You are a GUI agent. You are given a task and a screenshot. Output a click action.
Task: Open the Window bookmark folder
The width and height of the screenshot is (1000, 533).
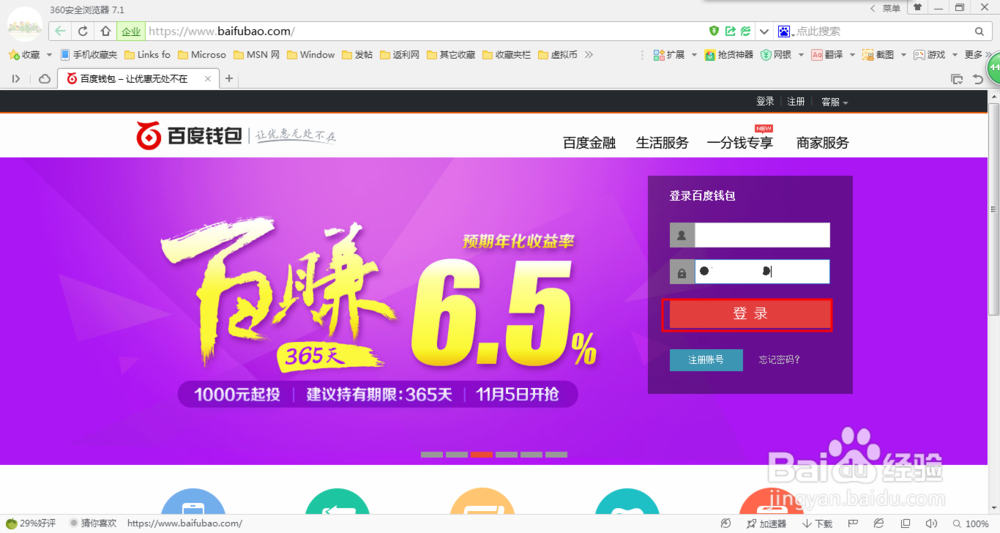[311, 55]
